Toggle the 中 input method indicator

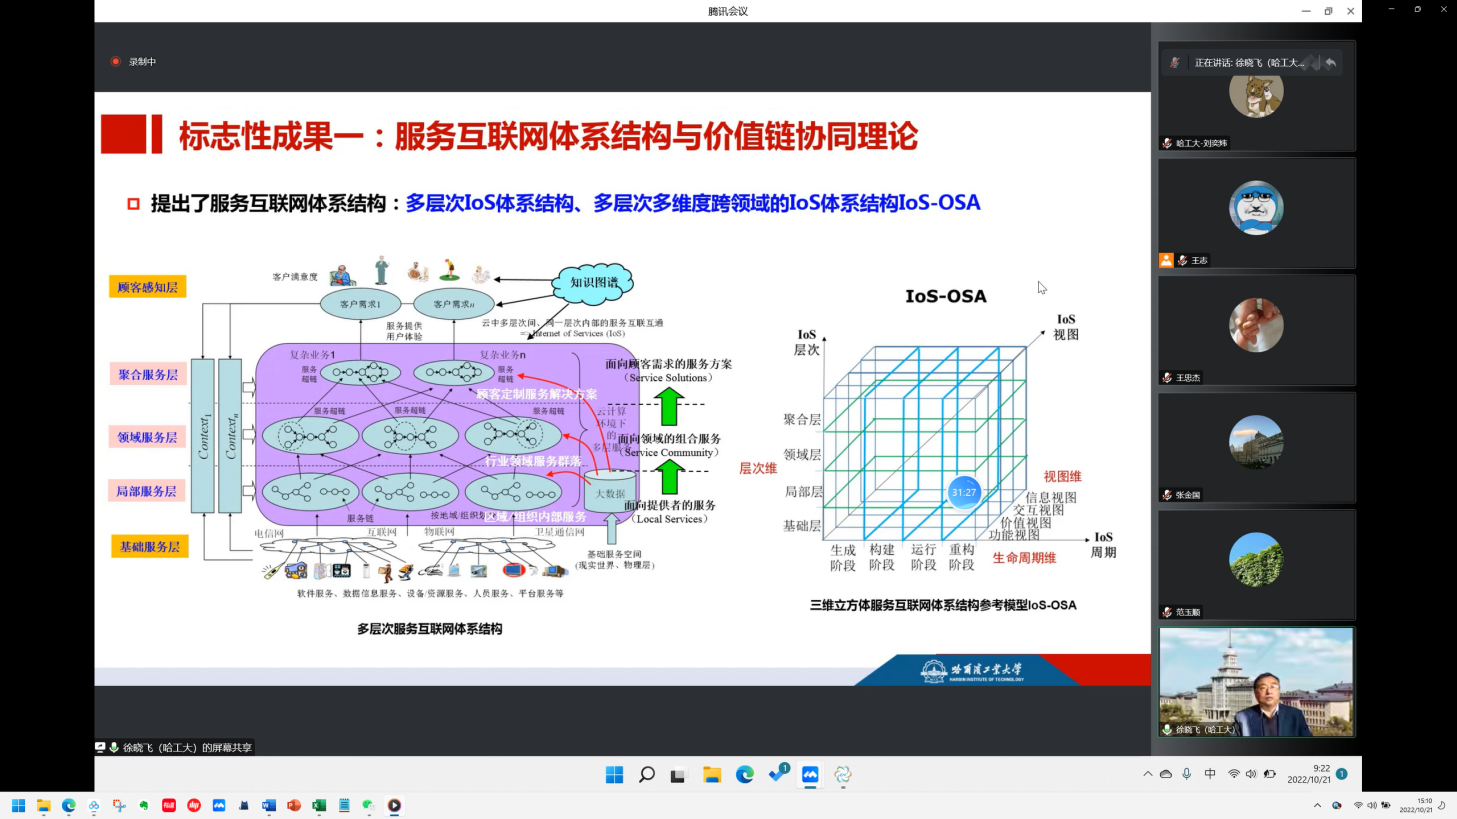[1210, 774]
